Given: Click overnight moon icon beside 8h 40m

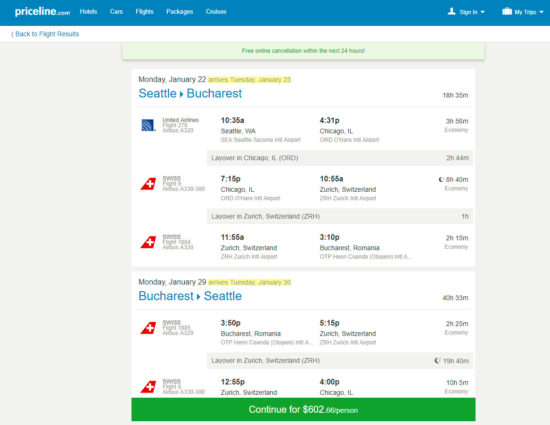Looking at the screenshot, I should point(441,180).
